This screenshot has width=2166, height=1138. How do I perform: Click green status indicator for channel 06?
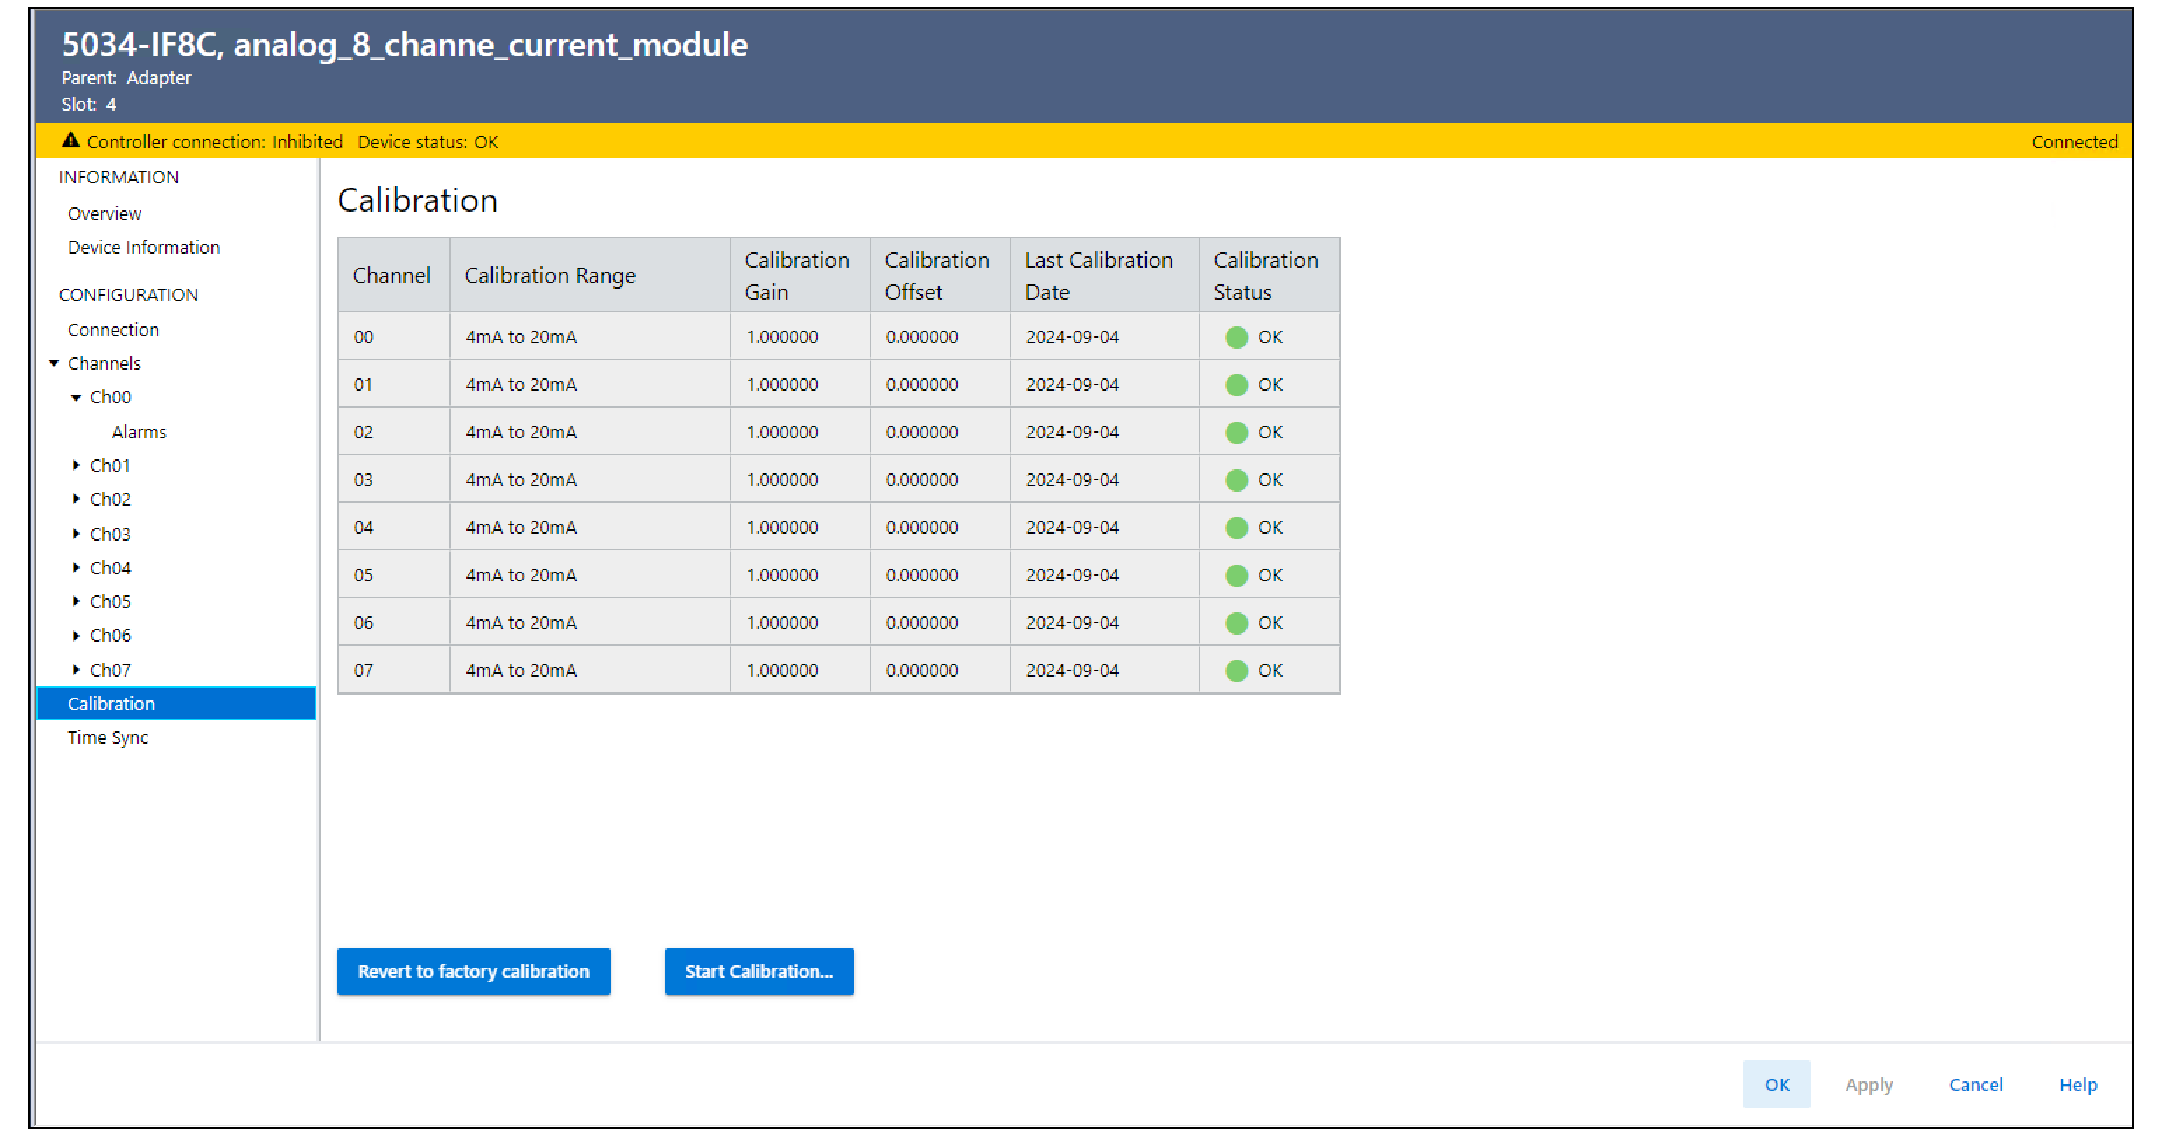point(1237,623)
